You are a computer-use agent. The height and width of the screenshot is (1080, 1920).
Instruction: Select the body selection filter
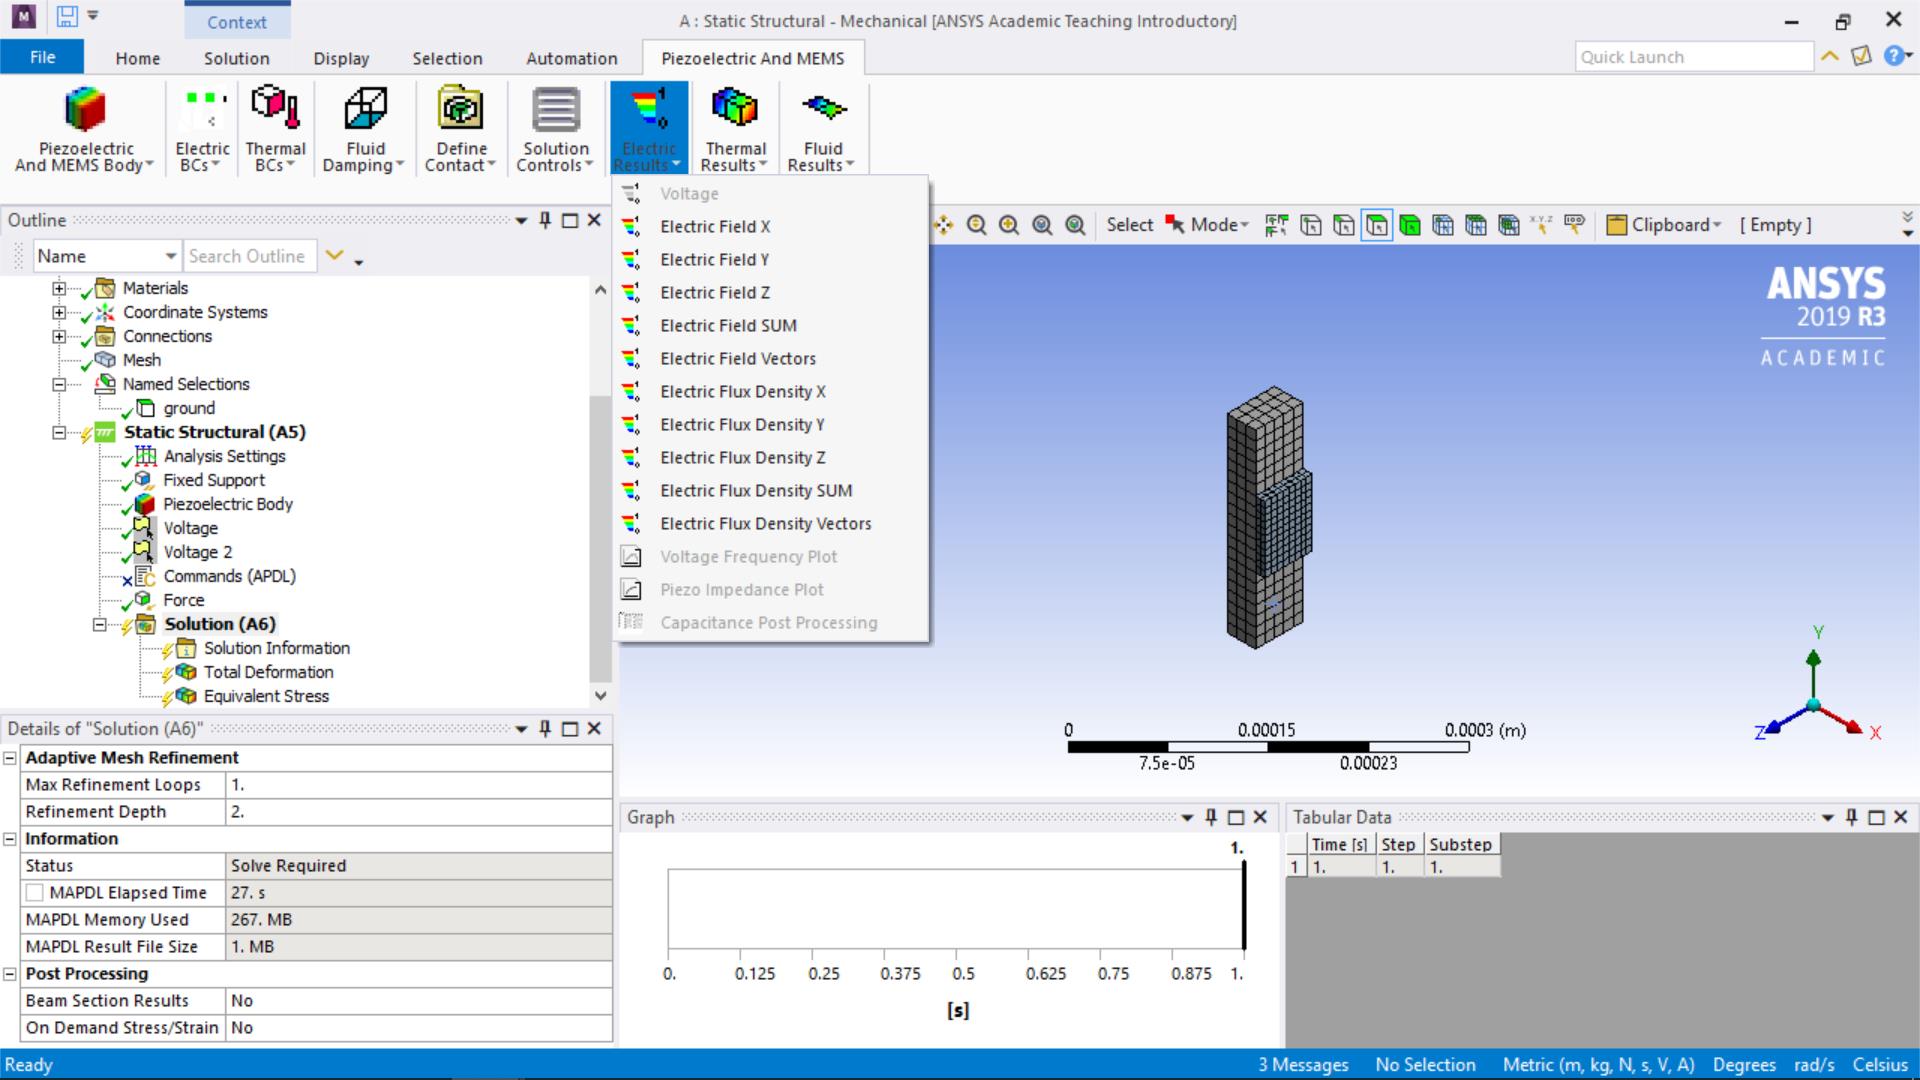pyautogui.click(x=1409, y=225)
